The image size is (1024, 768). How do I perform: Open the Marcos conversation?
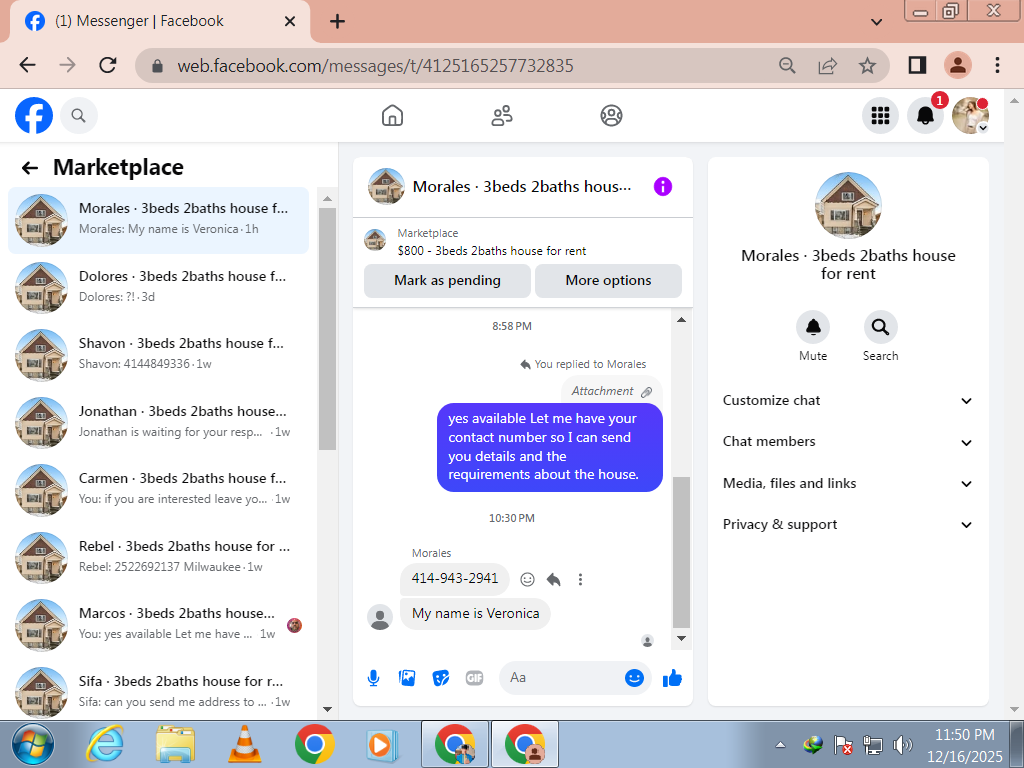click(158, 625)
